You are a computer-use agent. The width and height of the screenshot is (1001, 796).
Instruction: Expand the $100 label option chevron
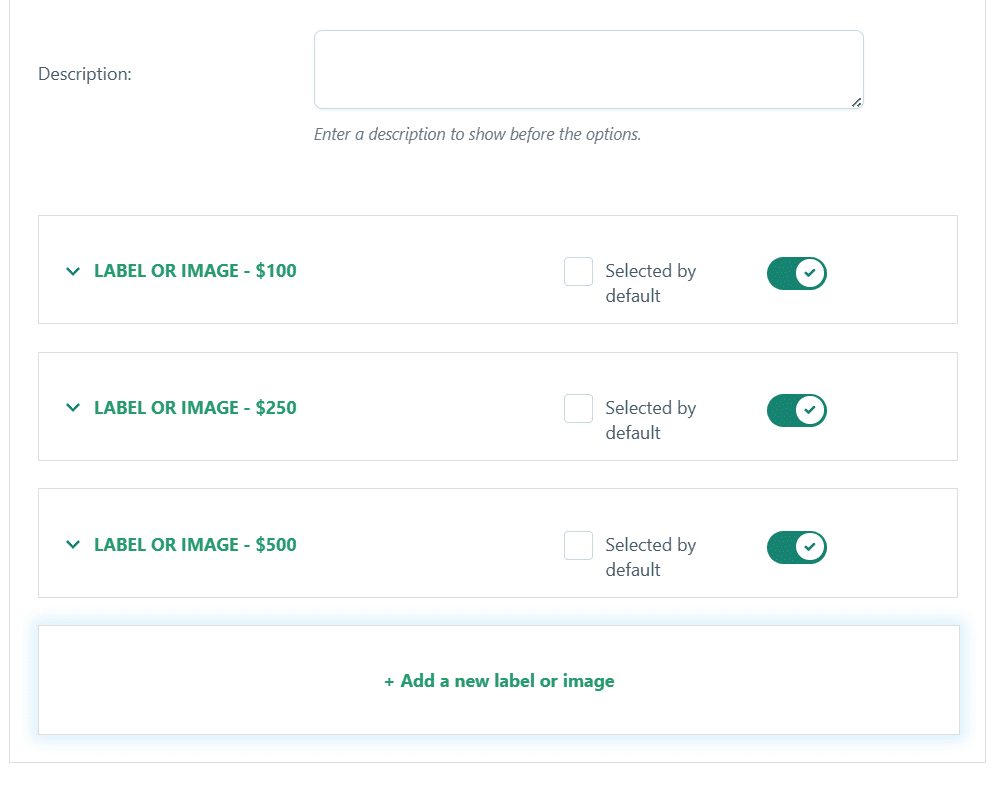pos(73,271)
